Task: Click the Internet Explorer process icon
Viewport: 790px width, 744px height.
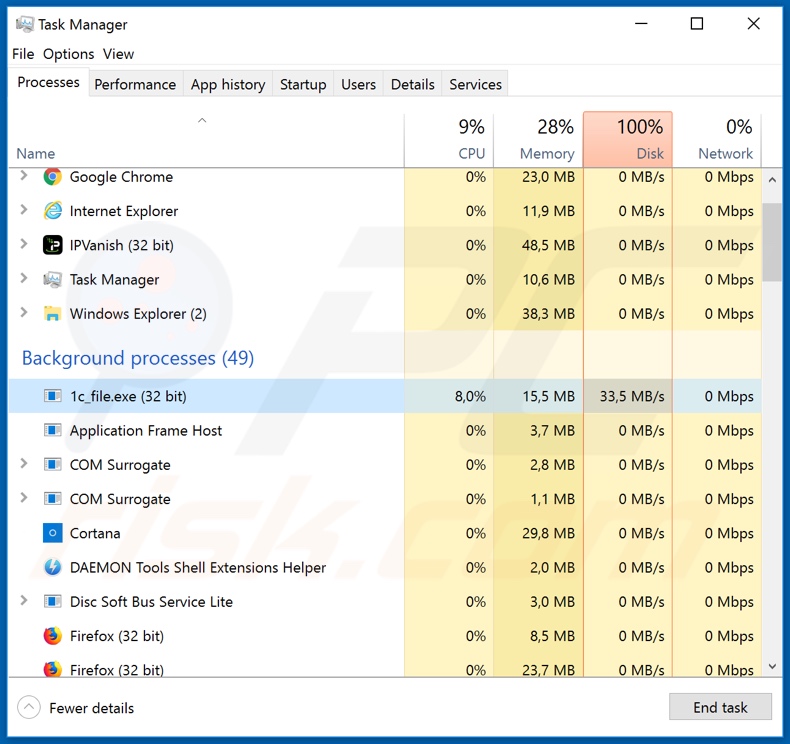Action: point(53,211)
